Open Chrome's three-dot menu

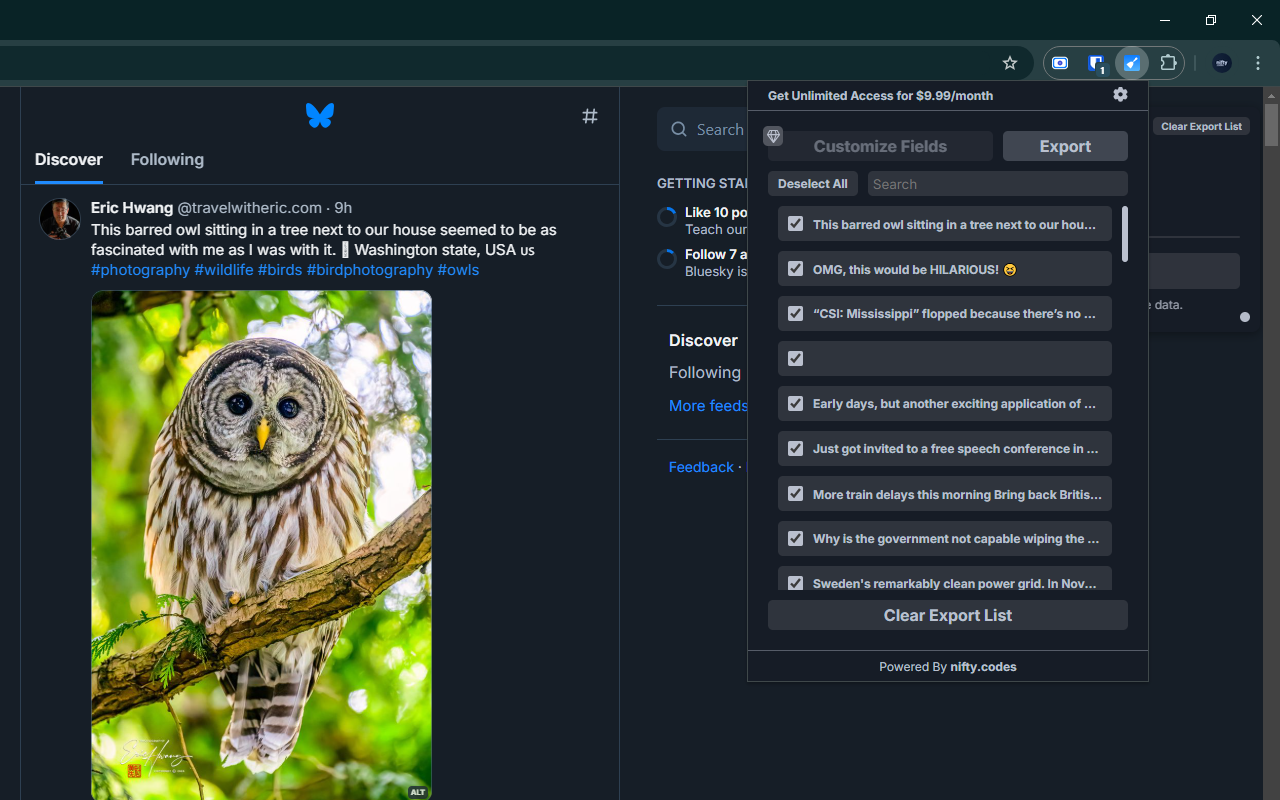tap(1257, 62)
